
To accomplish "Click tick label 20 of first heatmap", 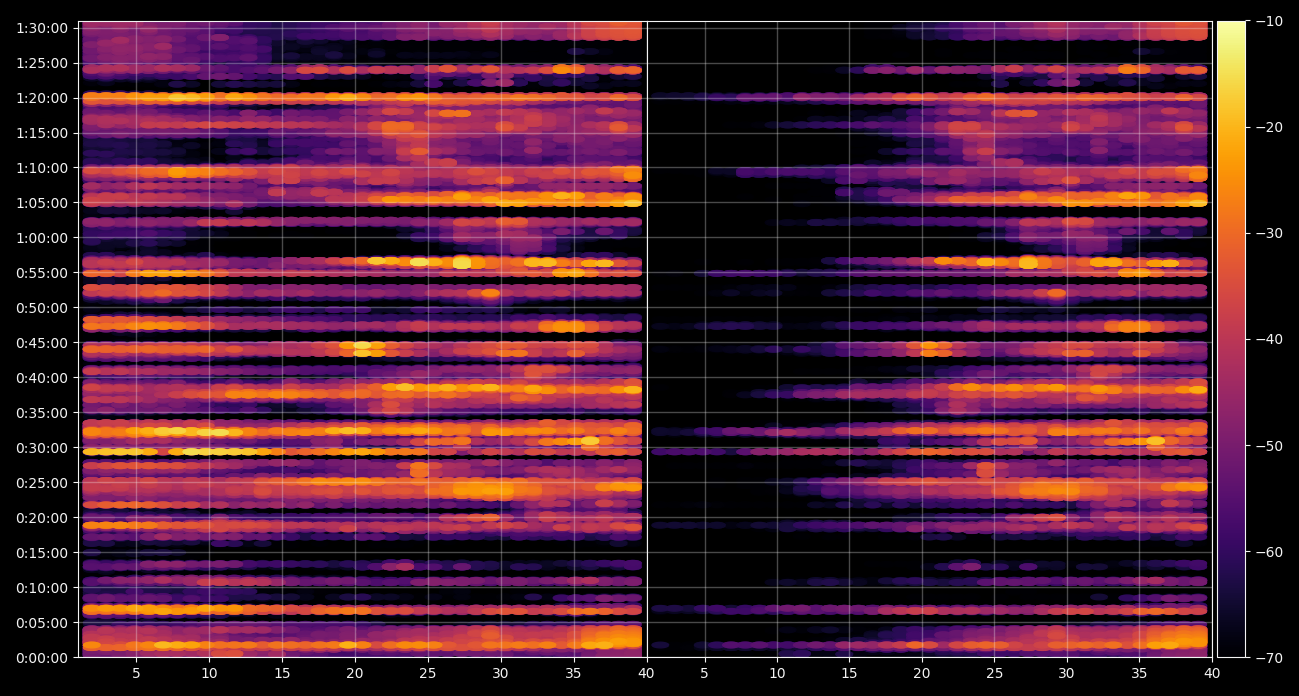I will pyautogui.click(x=355, y=674).
